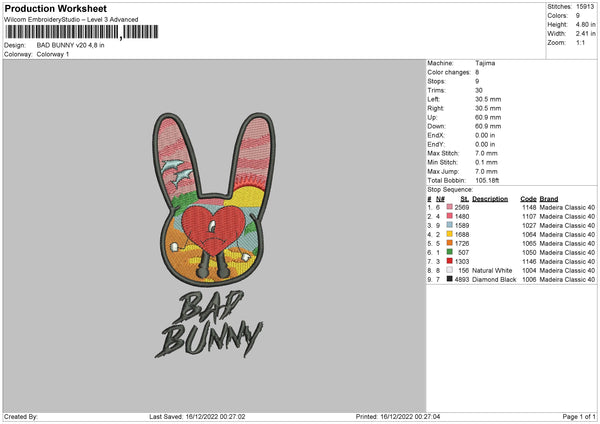
Task: Click the Height value '4.80 in'
Action: [585, 24]
